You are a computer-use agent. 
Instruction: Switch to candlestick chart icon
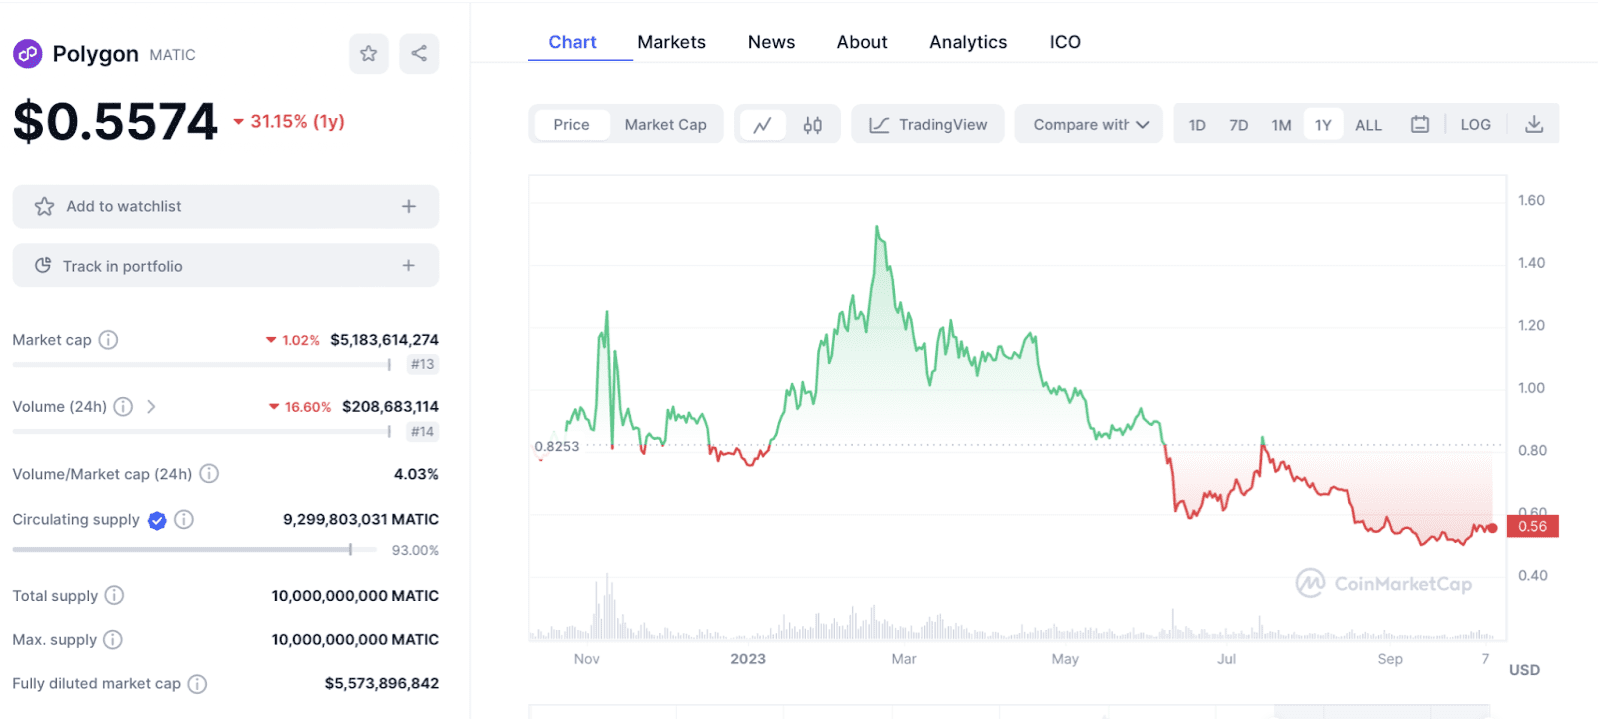coord(813,125)
